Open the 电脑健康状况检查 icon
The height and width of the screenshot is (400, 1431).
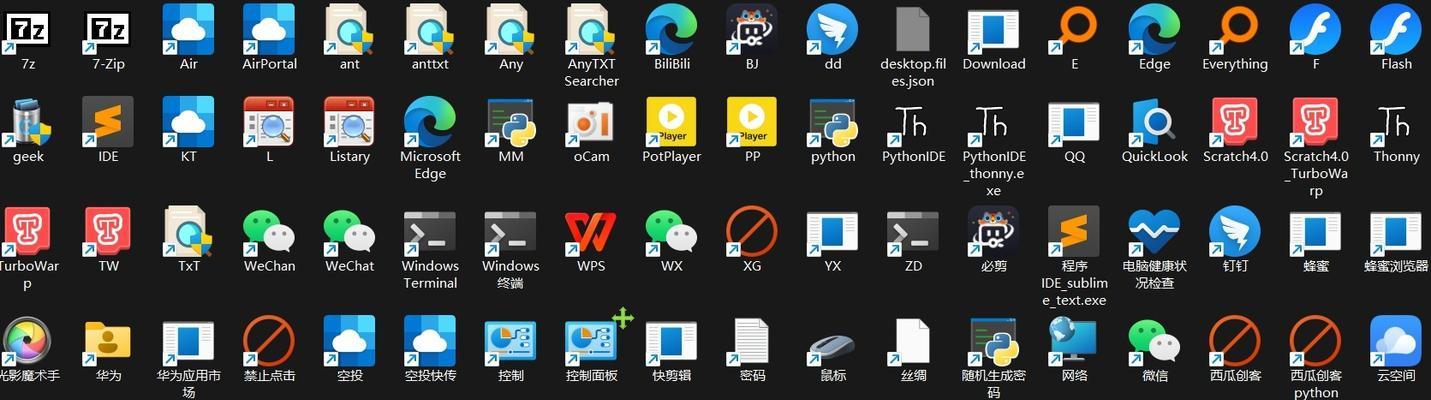coord(1155,232)
